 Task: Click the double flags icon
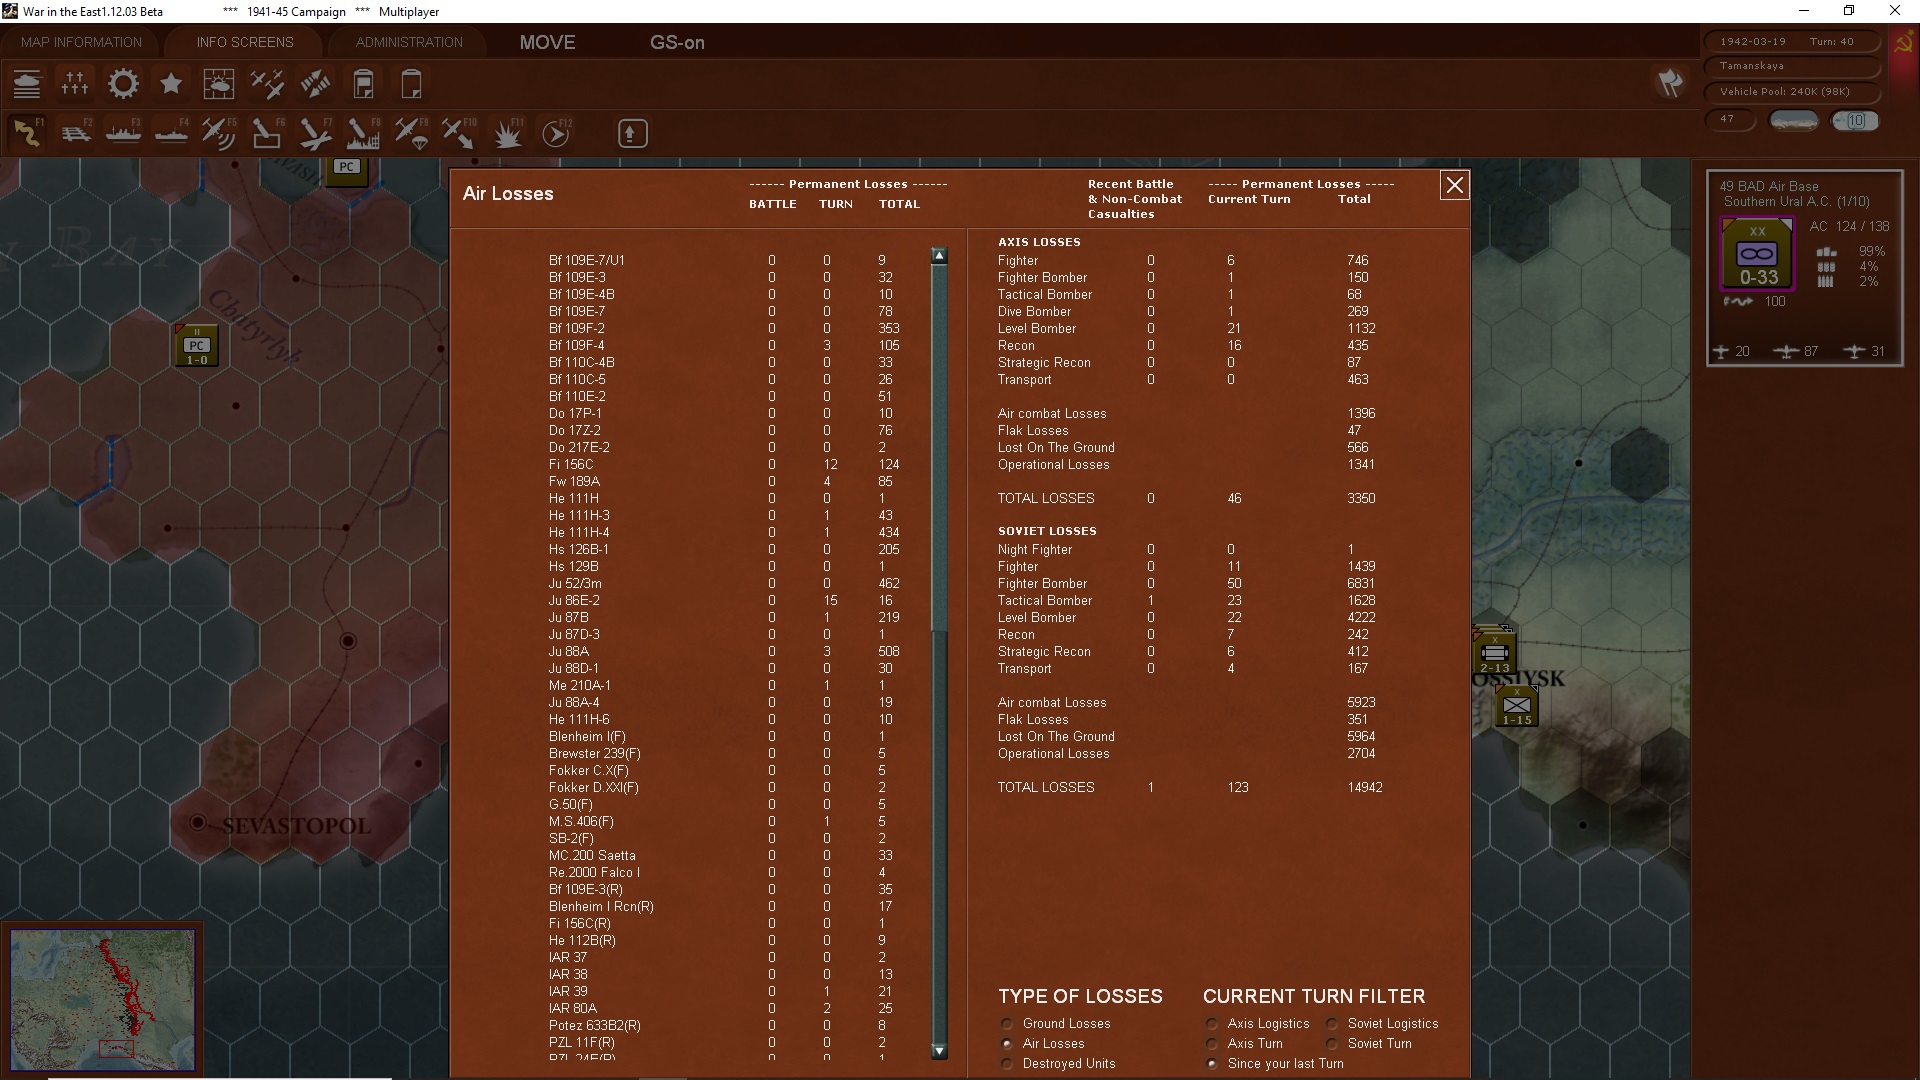click(x=1670, y=83)
